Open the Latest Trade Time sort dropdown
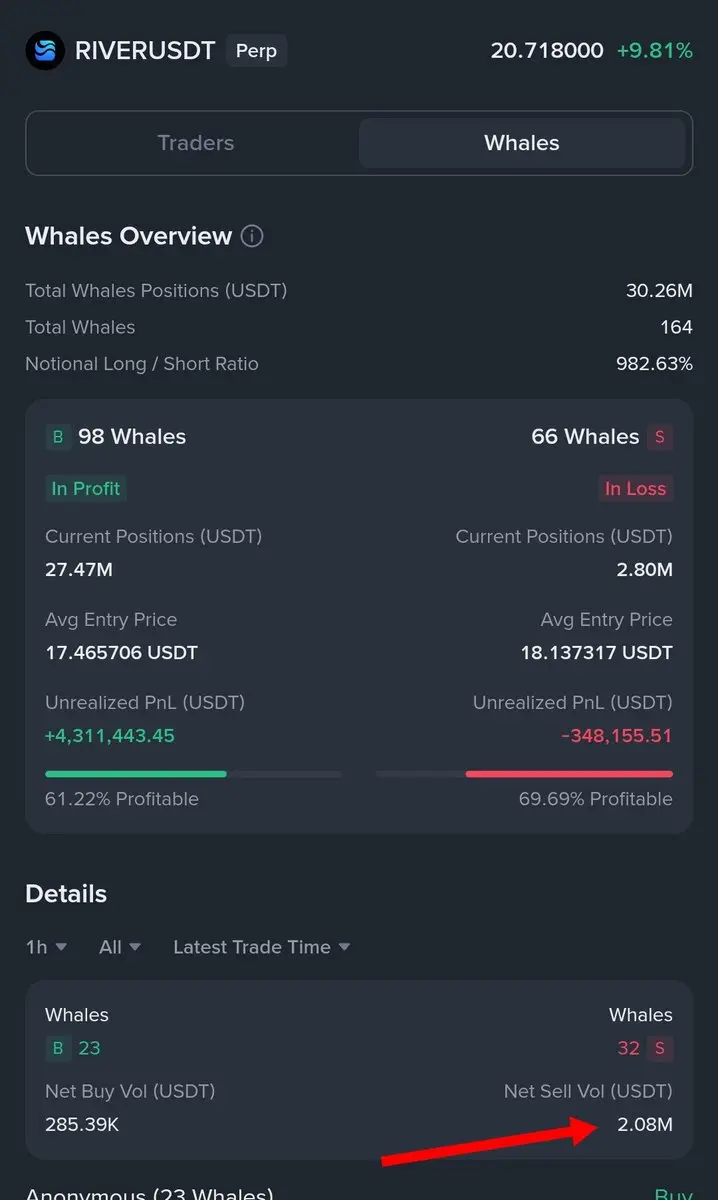 coord(261,947)
